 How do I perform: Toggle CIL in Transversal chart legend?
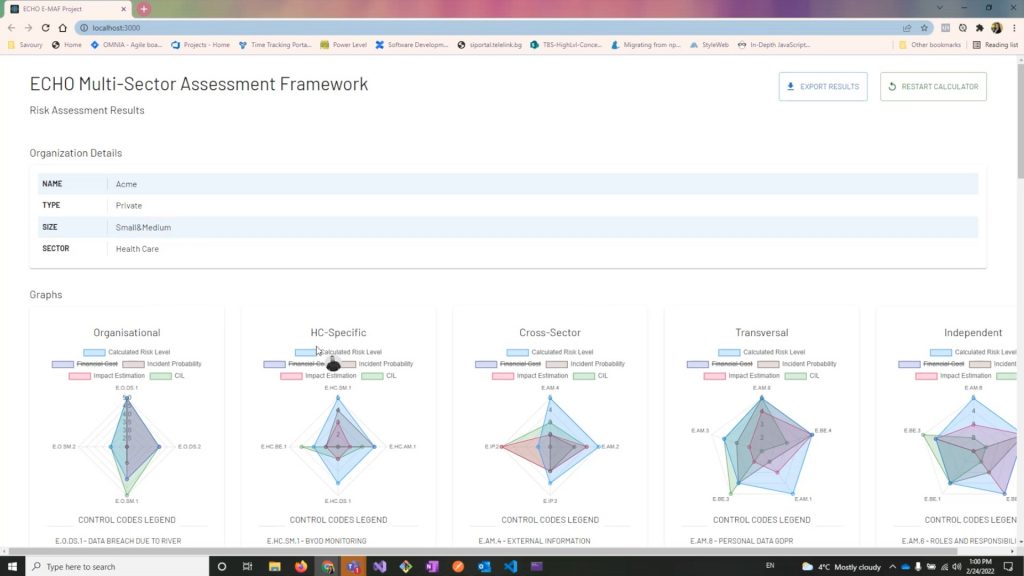point(802,376)
